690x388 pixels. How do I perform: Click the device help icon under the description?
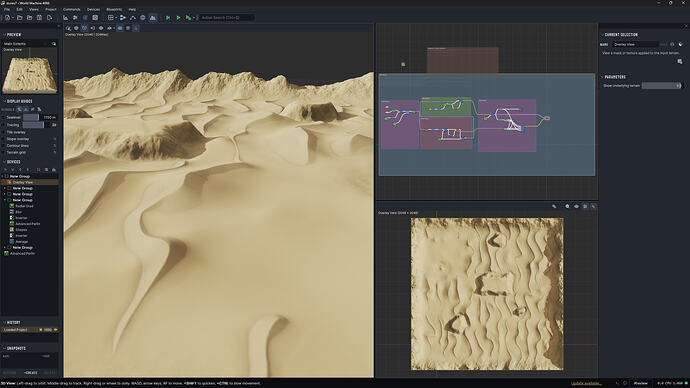[680, 62]
